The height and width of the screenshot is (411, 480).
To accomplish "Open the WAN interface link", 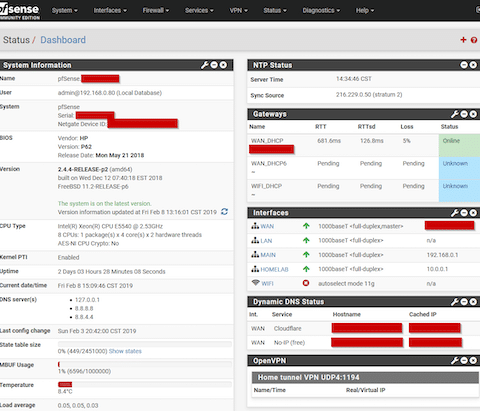I will [267, 226].
